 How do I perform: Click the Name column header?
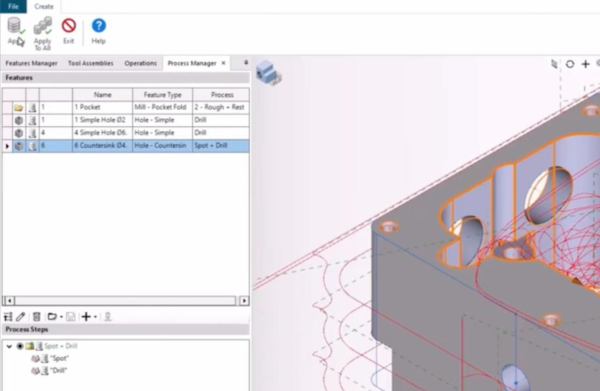coord(103,94)
